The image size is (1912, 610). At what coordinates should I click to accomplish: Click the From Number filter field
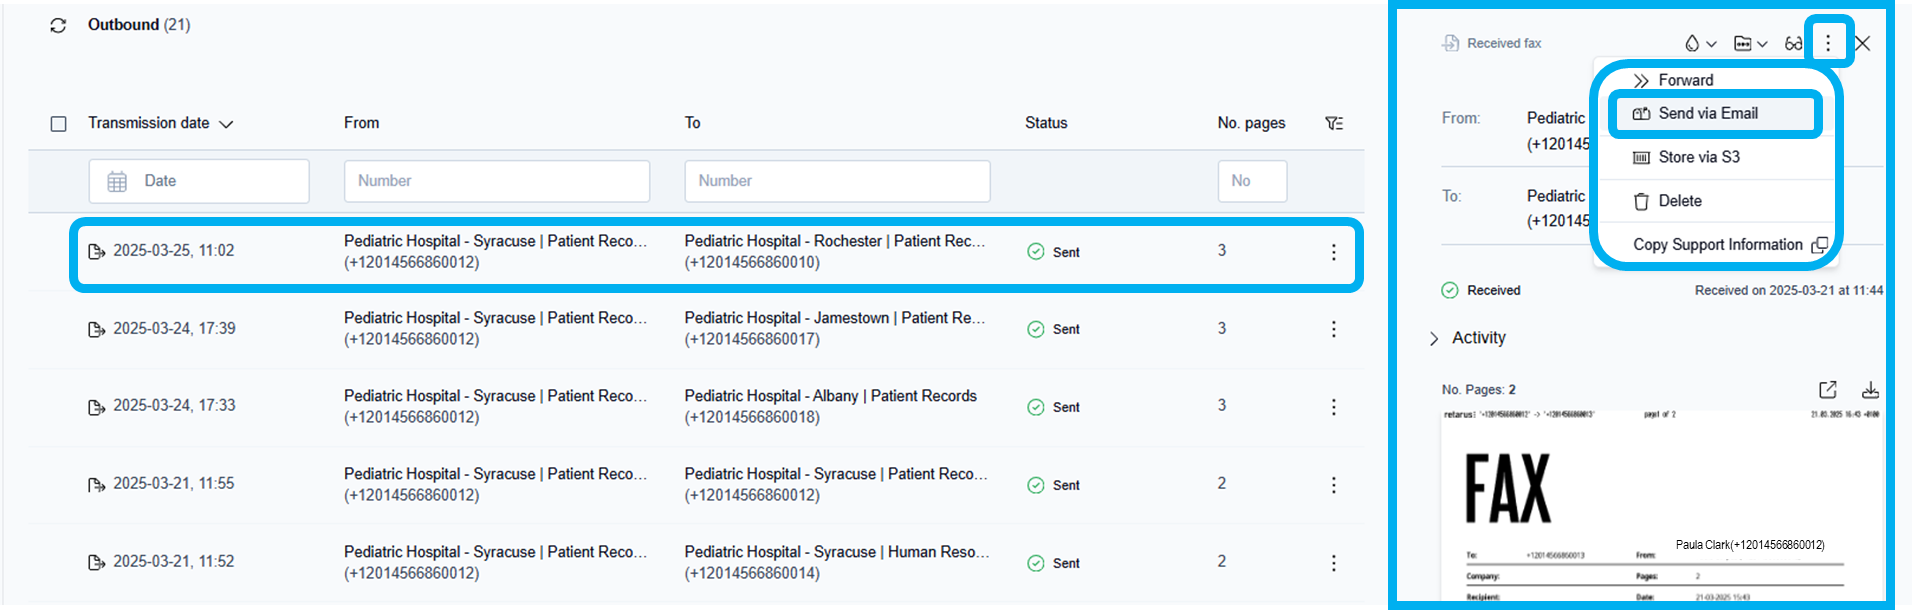(497, 181)
